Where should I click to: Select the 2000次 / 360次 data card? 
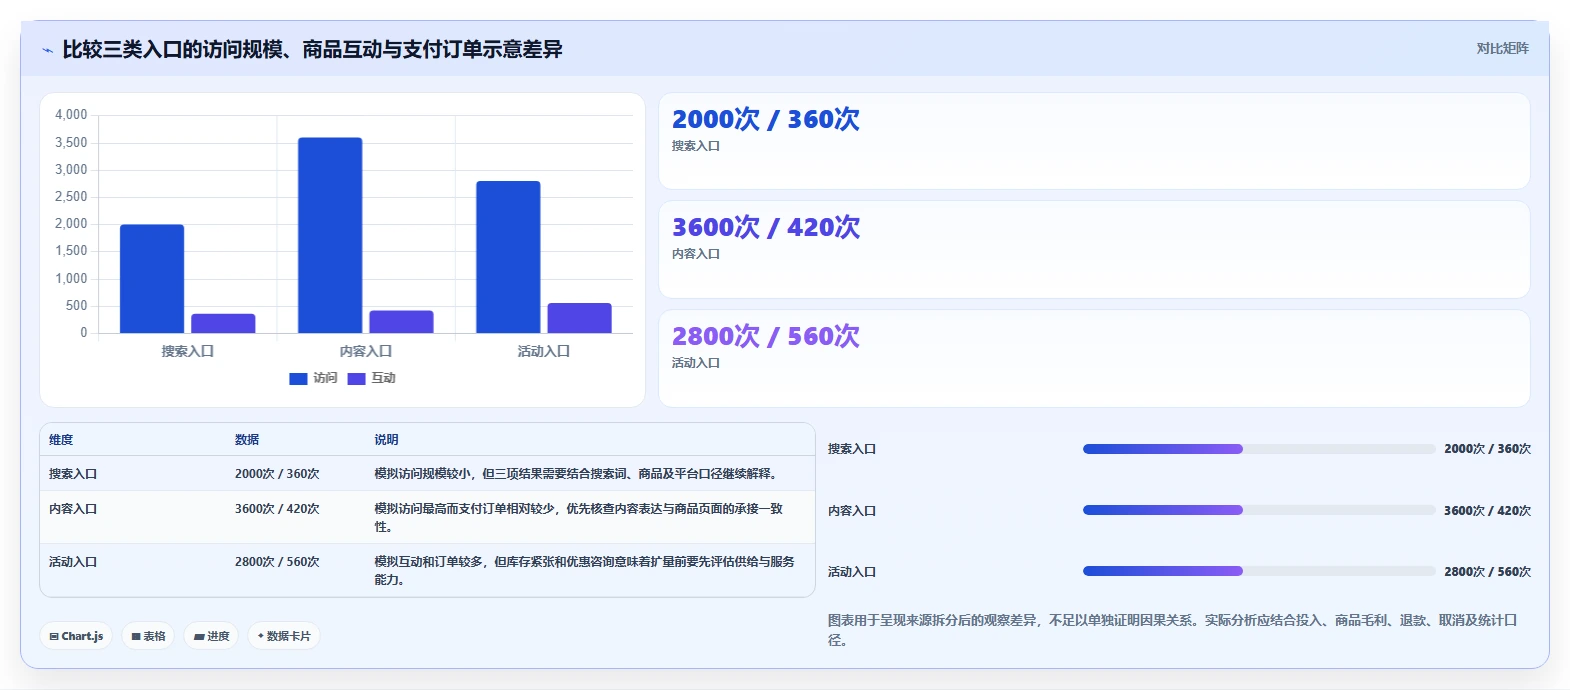[x=1094, y=141]
